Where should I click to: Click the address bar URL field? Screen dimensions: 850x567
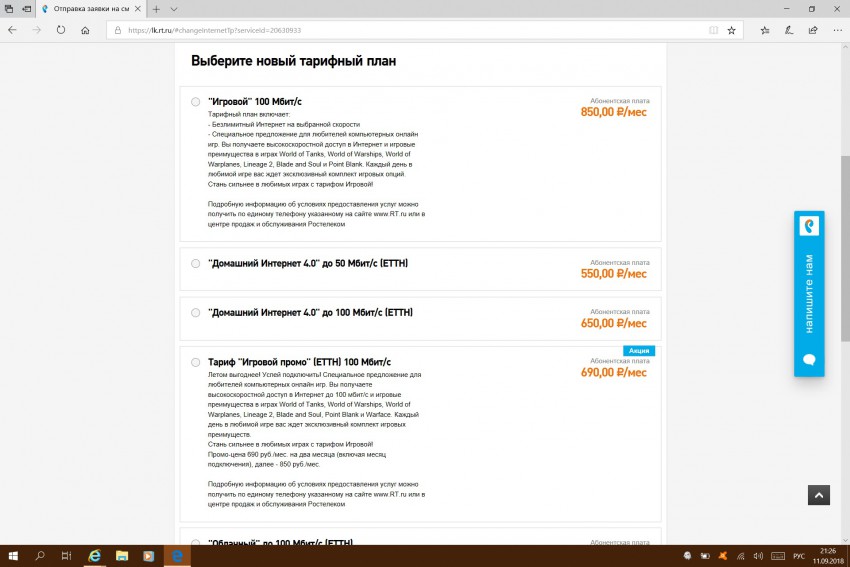point(400,30)
